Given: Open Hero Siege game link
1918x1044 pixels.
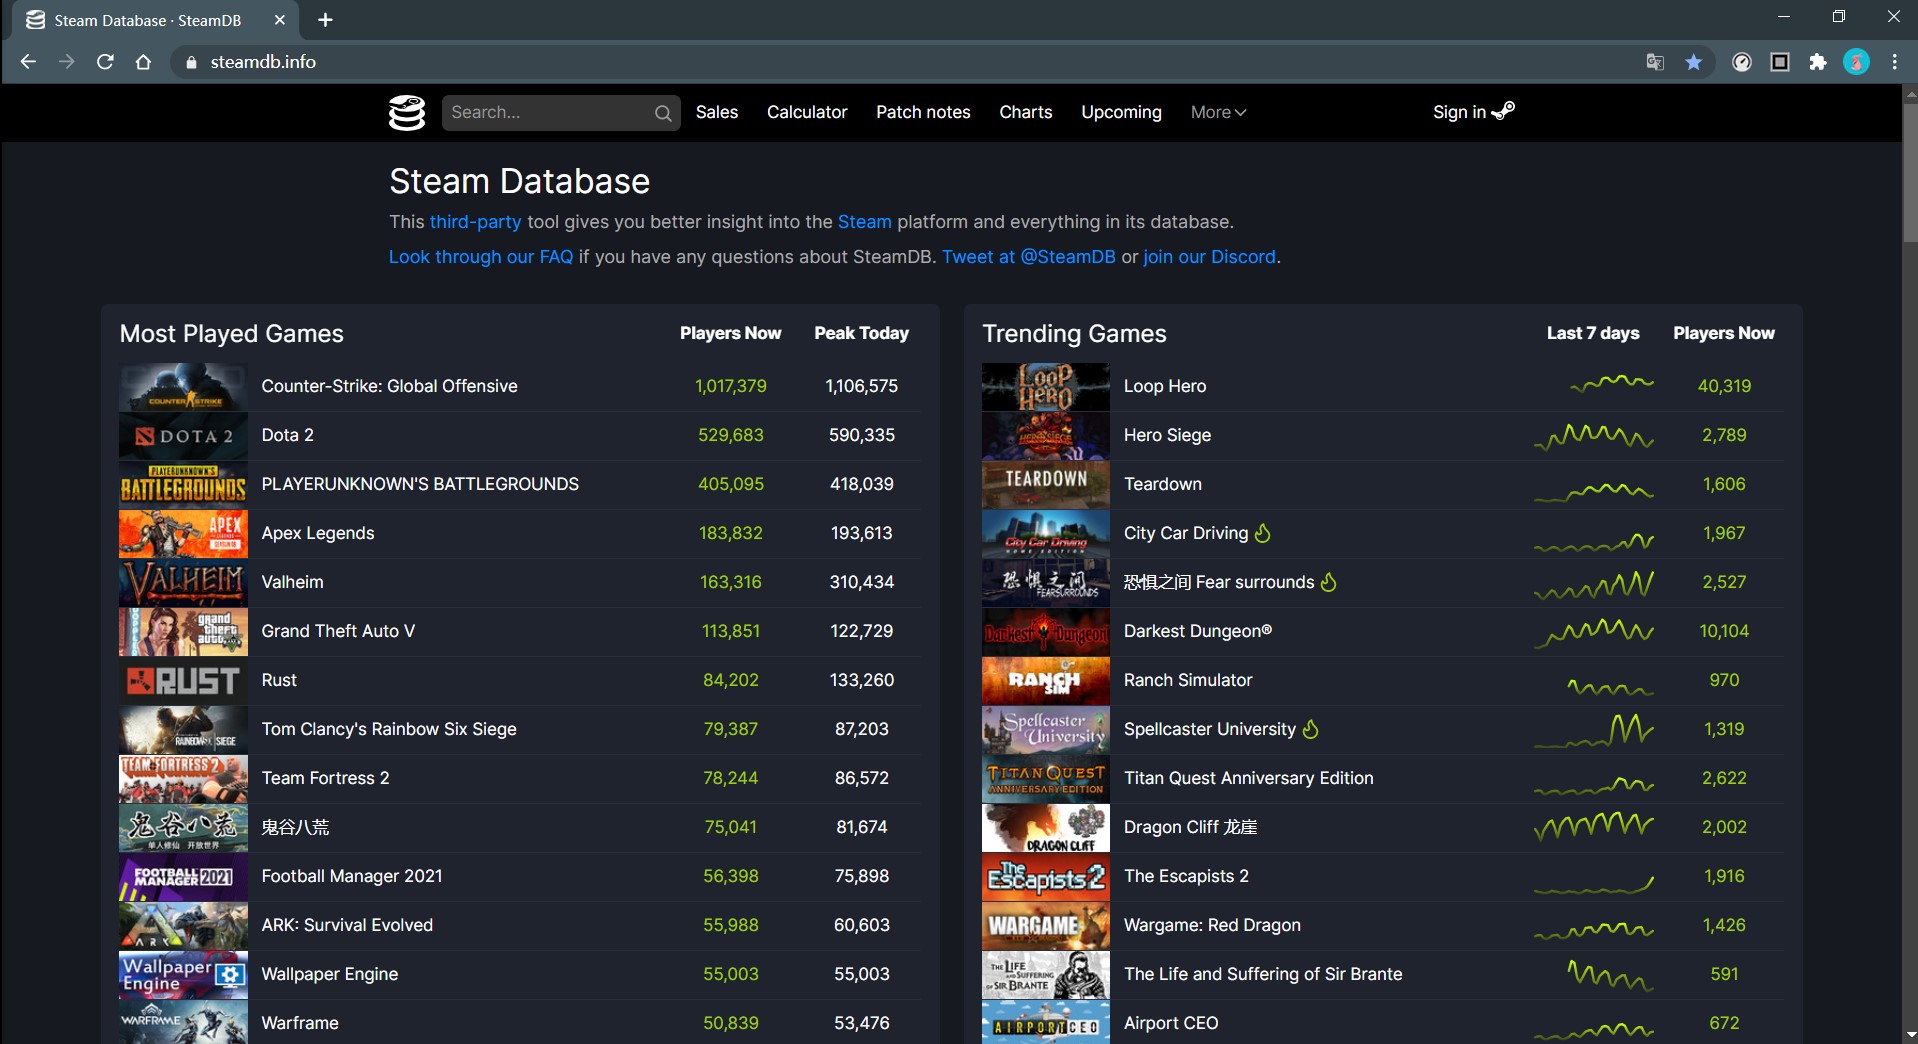Looking at the screenshot, I should pos(1167,435).
